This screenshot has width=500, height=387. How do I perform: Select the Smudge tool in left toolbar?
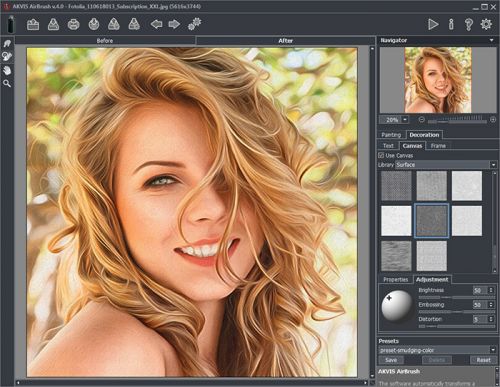[x=7, y=43]
